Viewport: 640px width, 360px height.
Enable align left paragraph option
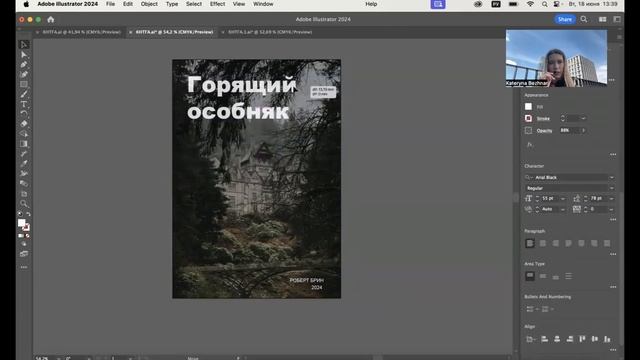(x=530, y=243)
